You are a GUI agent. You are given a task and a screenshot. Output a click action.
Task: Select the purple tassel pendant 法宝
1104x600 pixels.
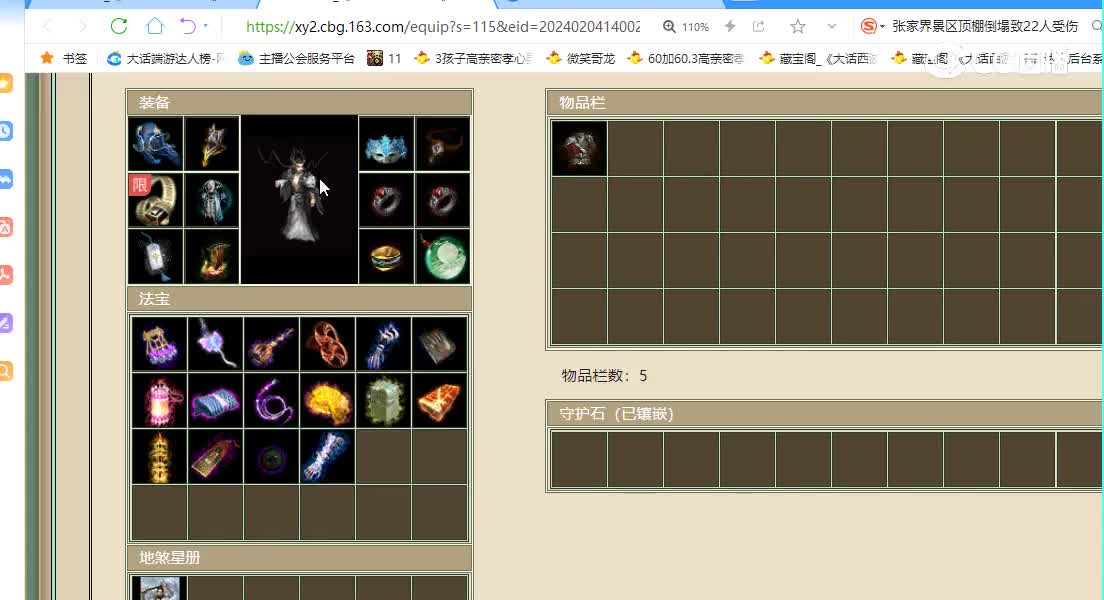pos(215,344)
